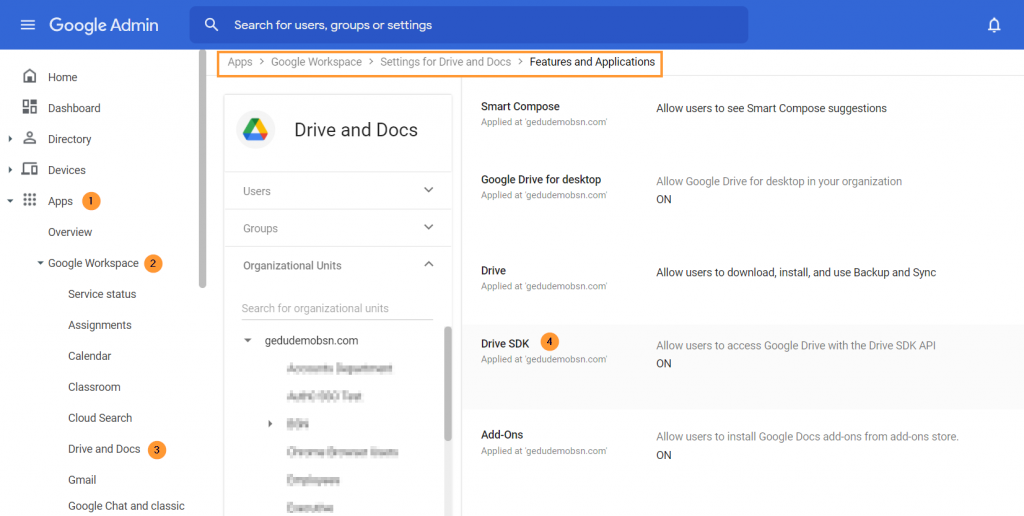Click the Dashboard icon in sidebar
This screenshot has height=516, width=1024.
[x=29, y=107]
